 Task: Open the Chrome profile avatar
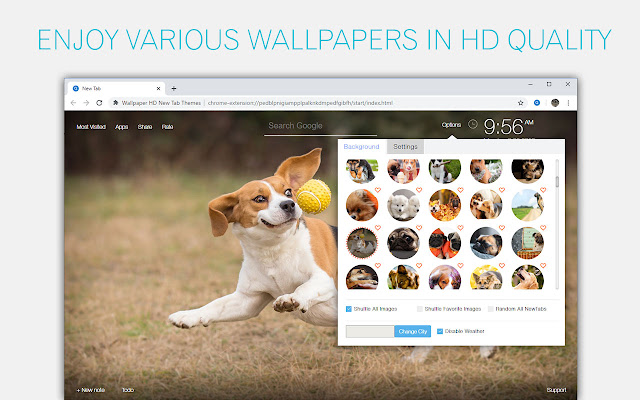[555, 103]
